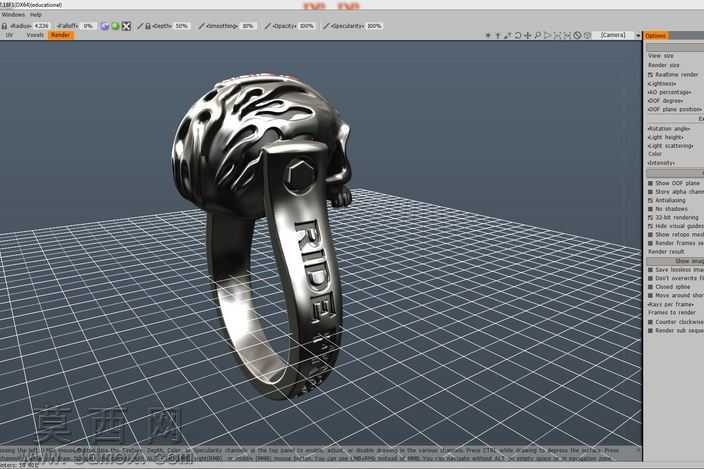
Task: Click the rotate camera navigation icon
Action: 518,35
